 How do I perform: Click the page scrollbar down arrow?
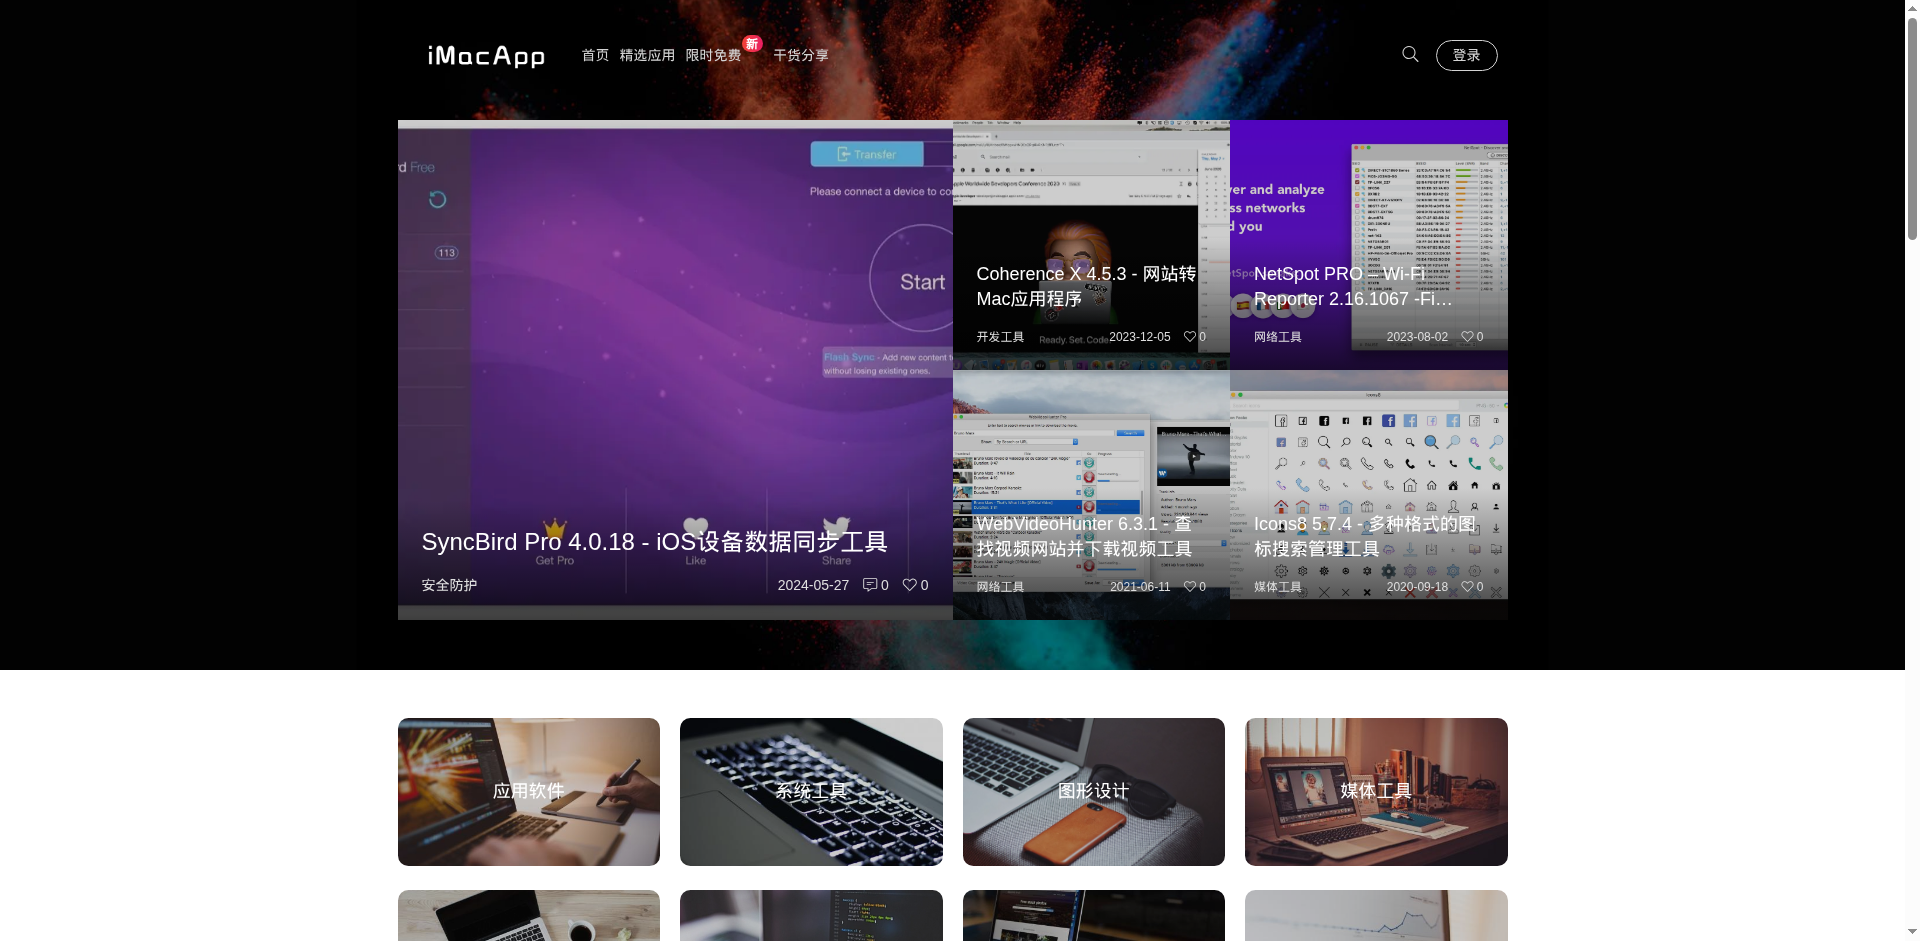(x=1912, y=932)
